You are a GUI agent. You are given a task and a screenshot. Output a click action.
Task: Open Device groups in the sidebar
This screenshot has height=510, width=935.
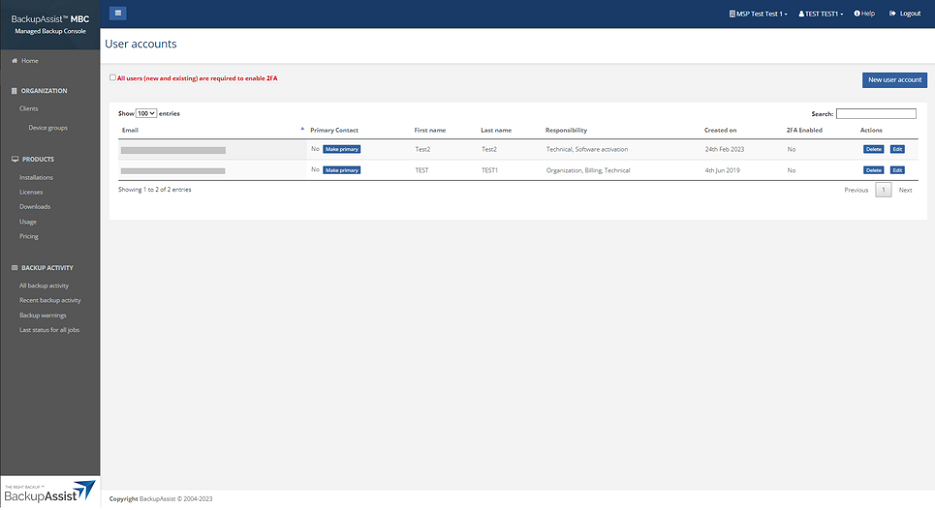48,128
